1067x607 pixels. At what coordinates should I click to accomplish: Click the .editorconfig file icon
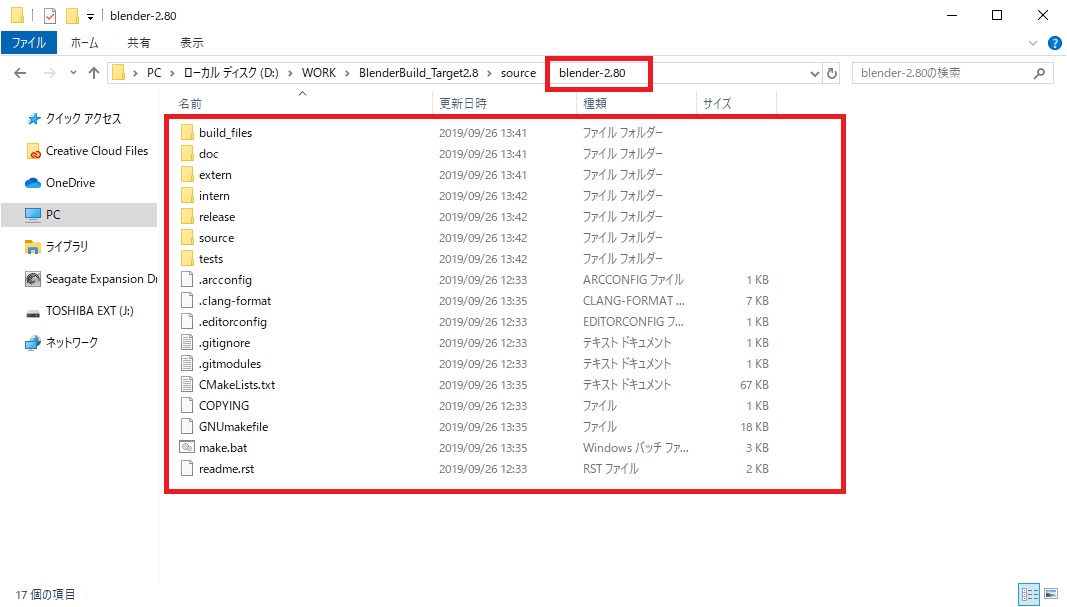point(187,322)
